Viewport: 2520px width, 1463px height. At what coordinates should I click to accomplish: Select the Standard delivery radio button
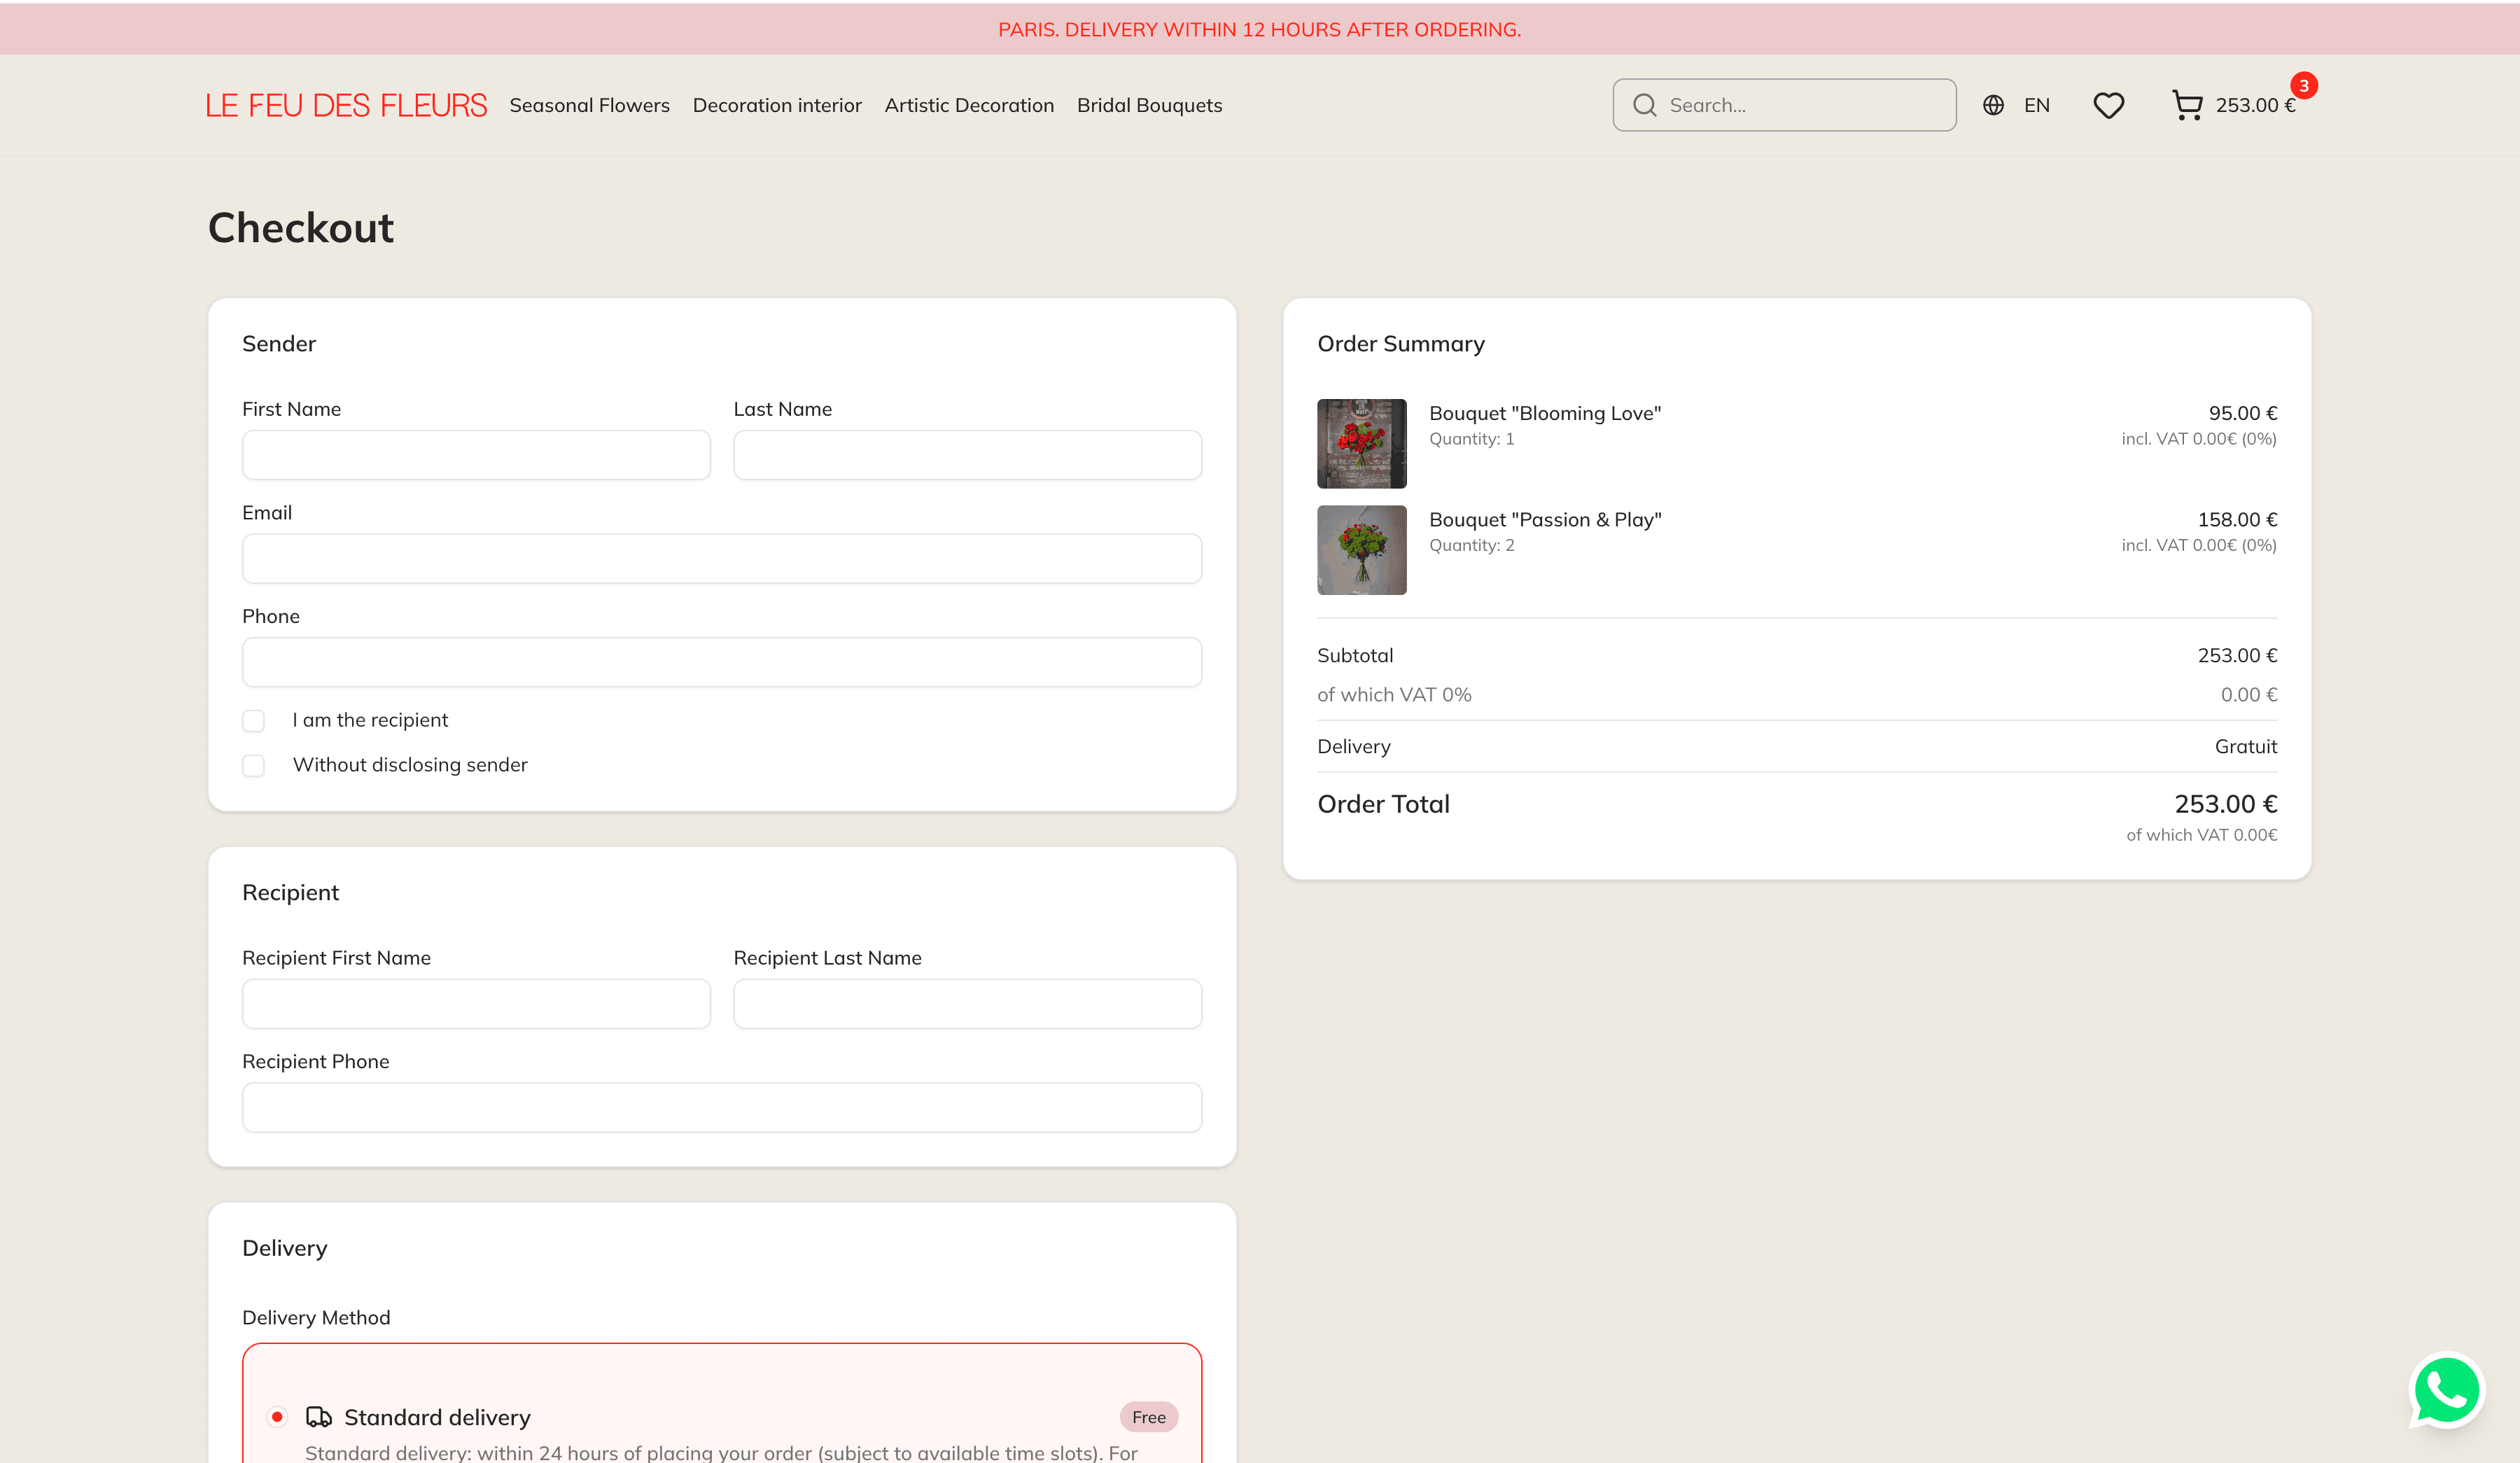pos(277,1417)
